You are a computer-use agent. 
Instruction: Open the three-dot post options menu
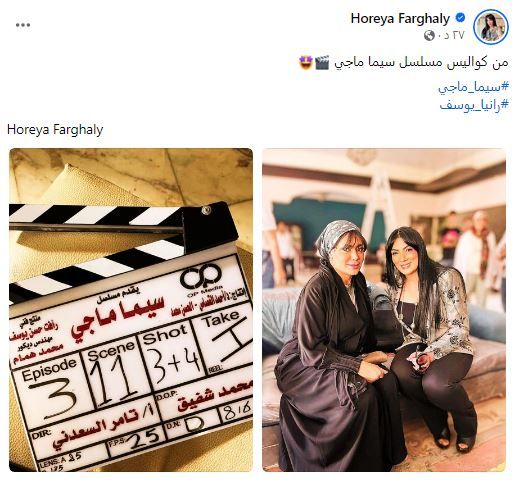[23, 25]
